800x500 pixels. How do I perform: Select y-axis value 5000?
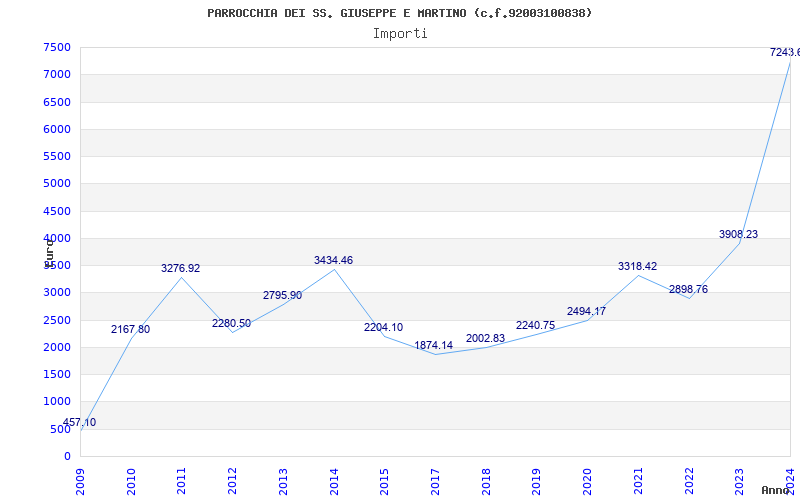point(57,183)
